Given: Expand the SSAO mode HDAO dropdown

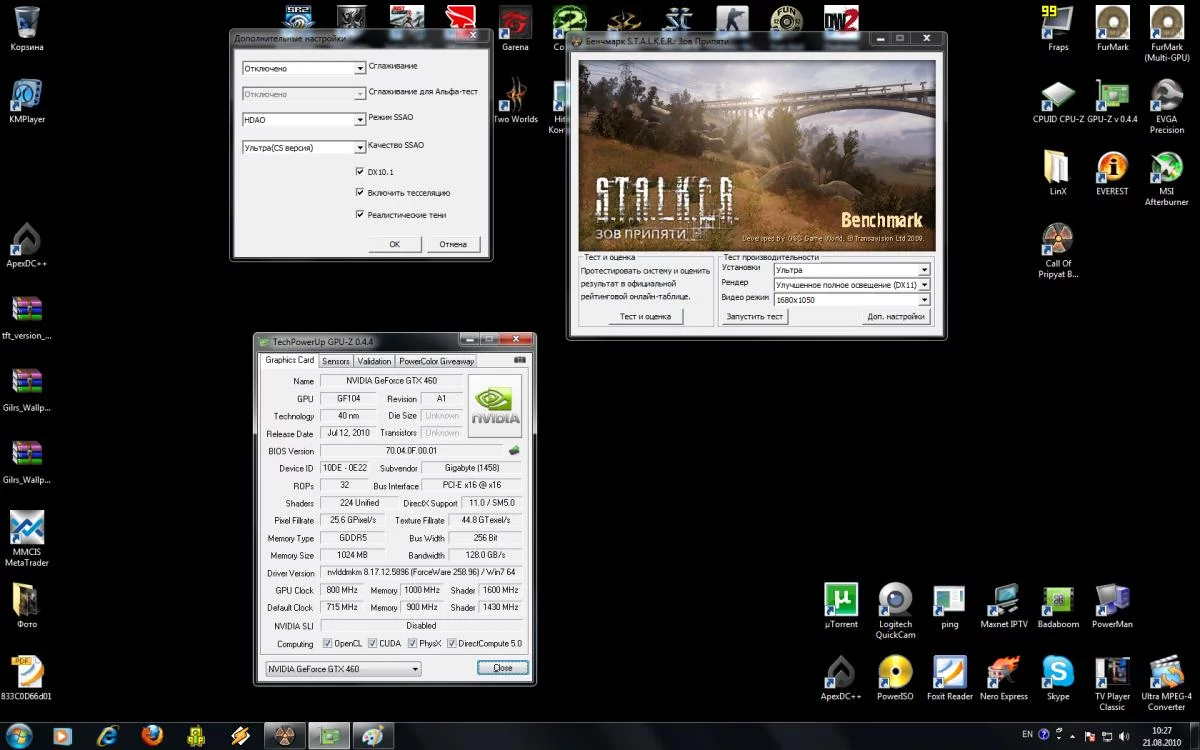Looking at the screenshot, I should [360, 120].
